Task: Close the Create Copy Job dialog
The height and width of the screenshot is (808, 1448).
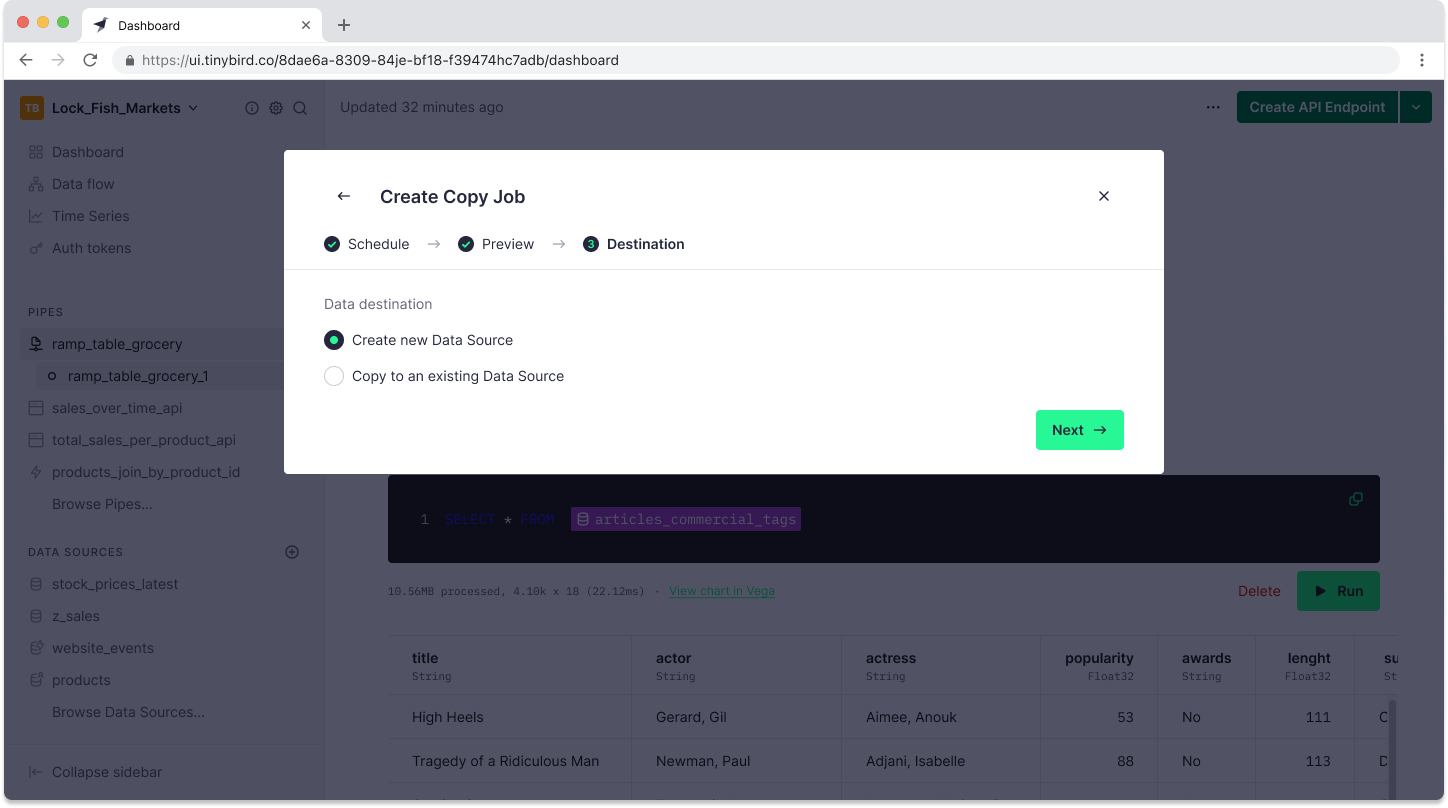Action: (x=1104, y=196)
